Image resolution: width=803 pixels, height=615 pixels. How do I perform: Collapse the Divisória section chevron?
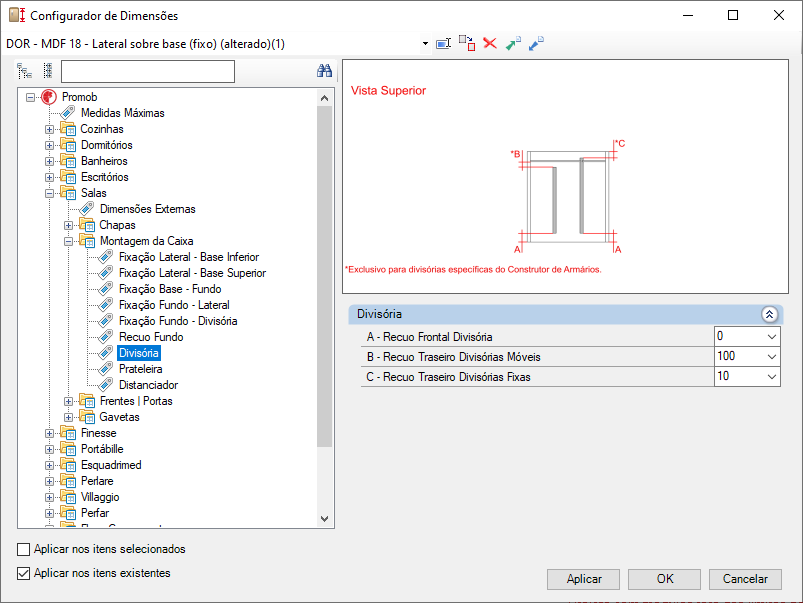click(769, 314)
